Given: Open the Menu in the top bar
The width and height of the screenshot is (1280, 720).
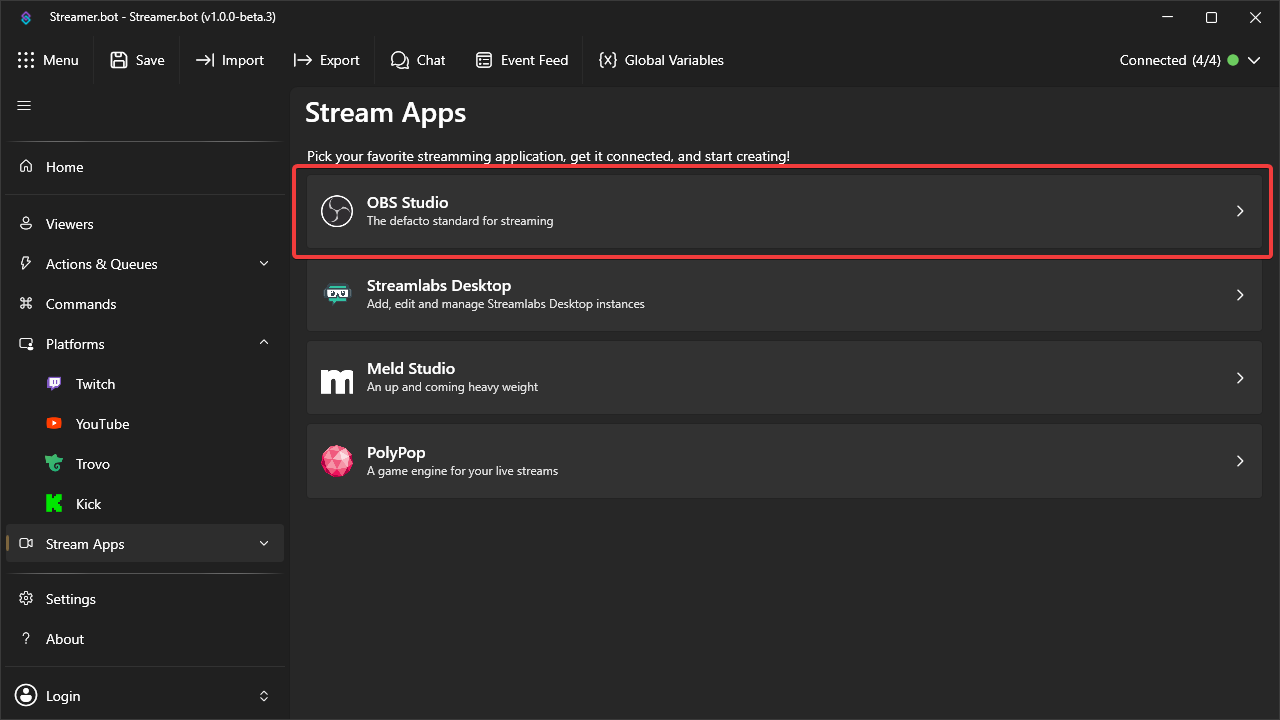Looking at the screenshot, I should [48, 60].
